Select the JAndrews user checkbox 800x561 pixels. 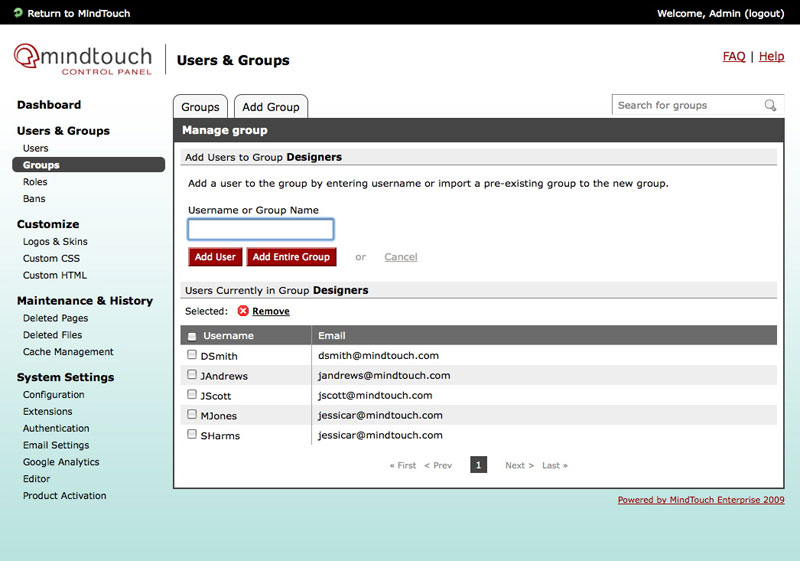192,375
